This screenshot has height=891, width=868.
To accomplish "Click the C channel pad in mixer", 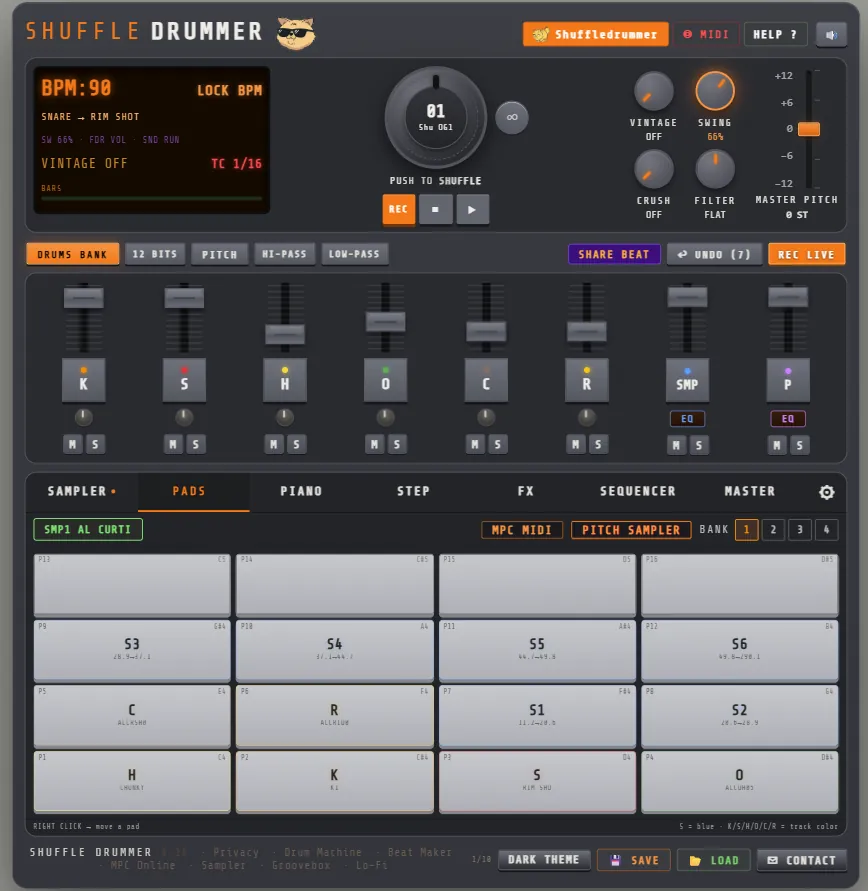I will (x=486, y=380).
